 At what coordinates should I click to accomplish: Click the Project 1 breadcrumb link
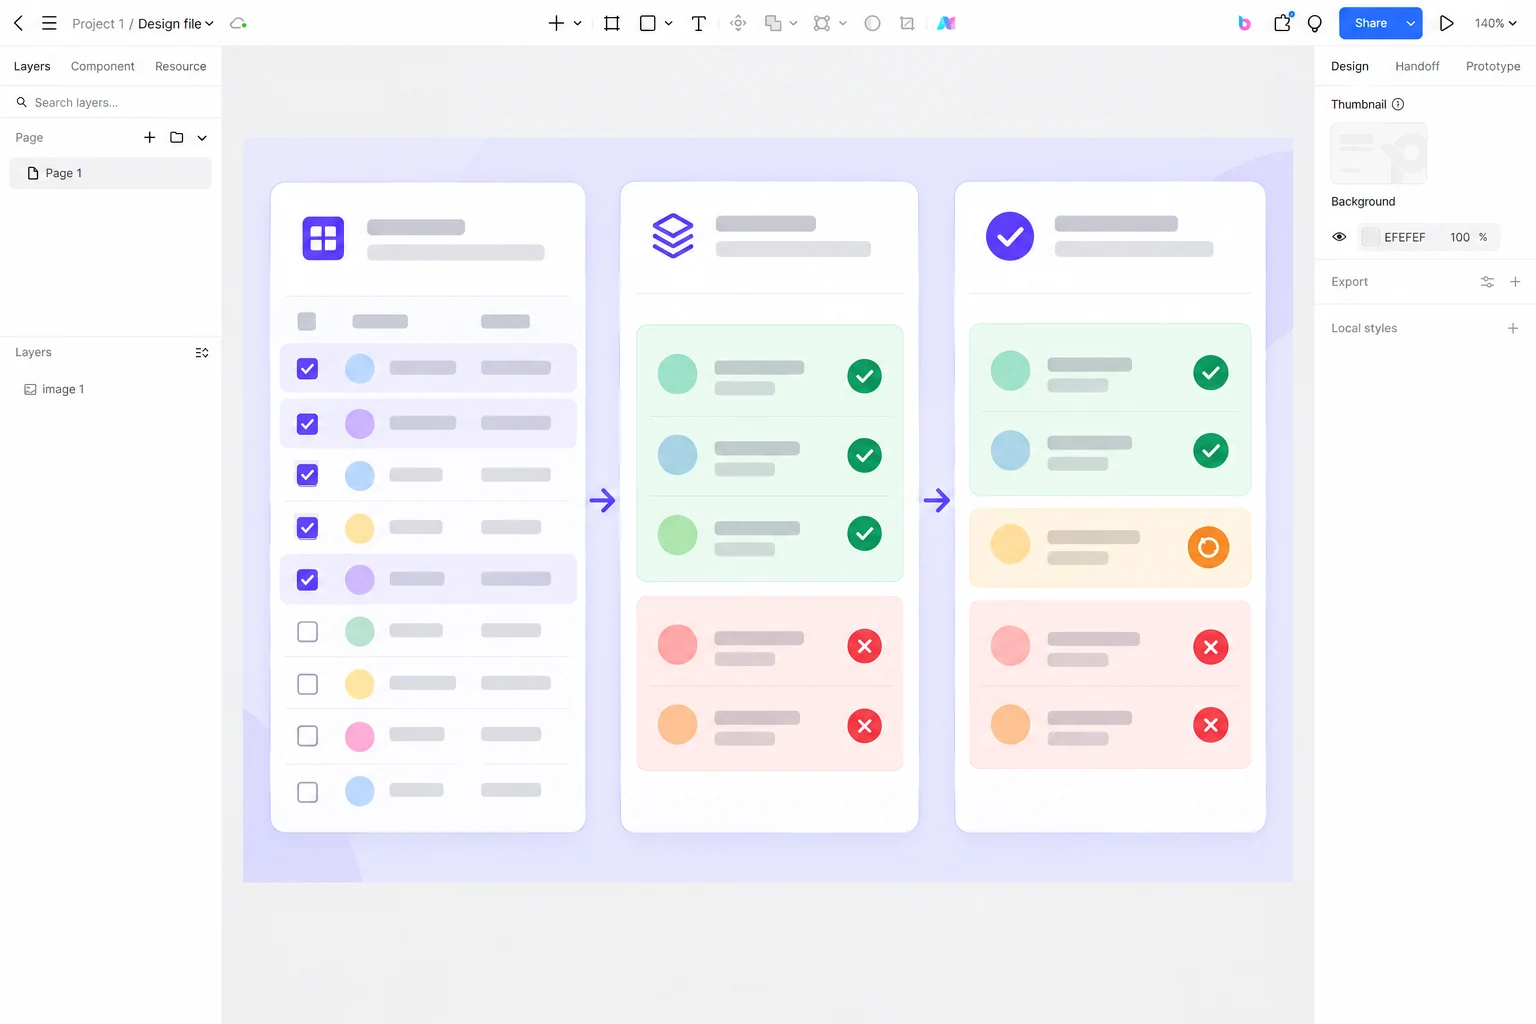98,23
